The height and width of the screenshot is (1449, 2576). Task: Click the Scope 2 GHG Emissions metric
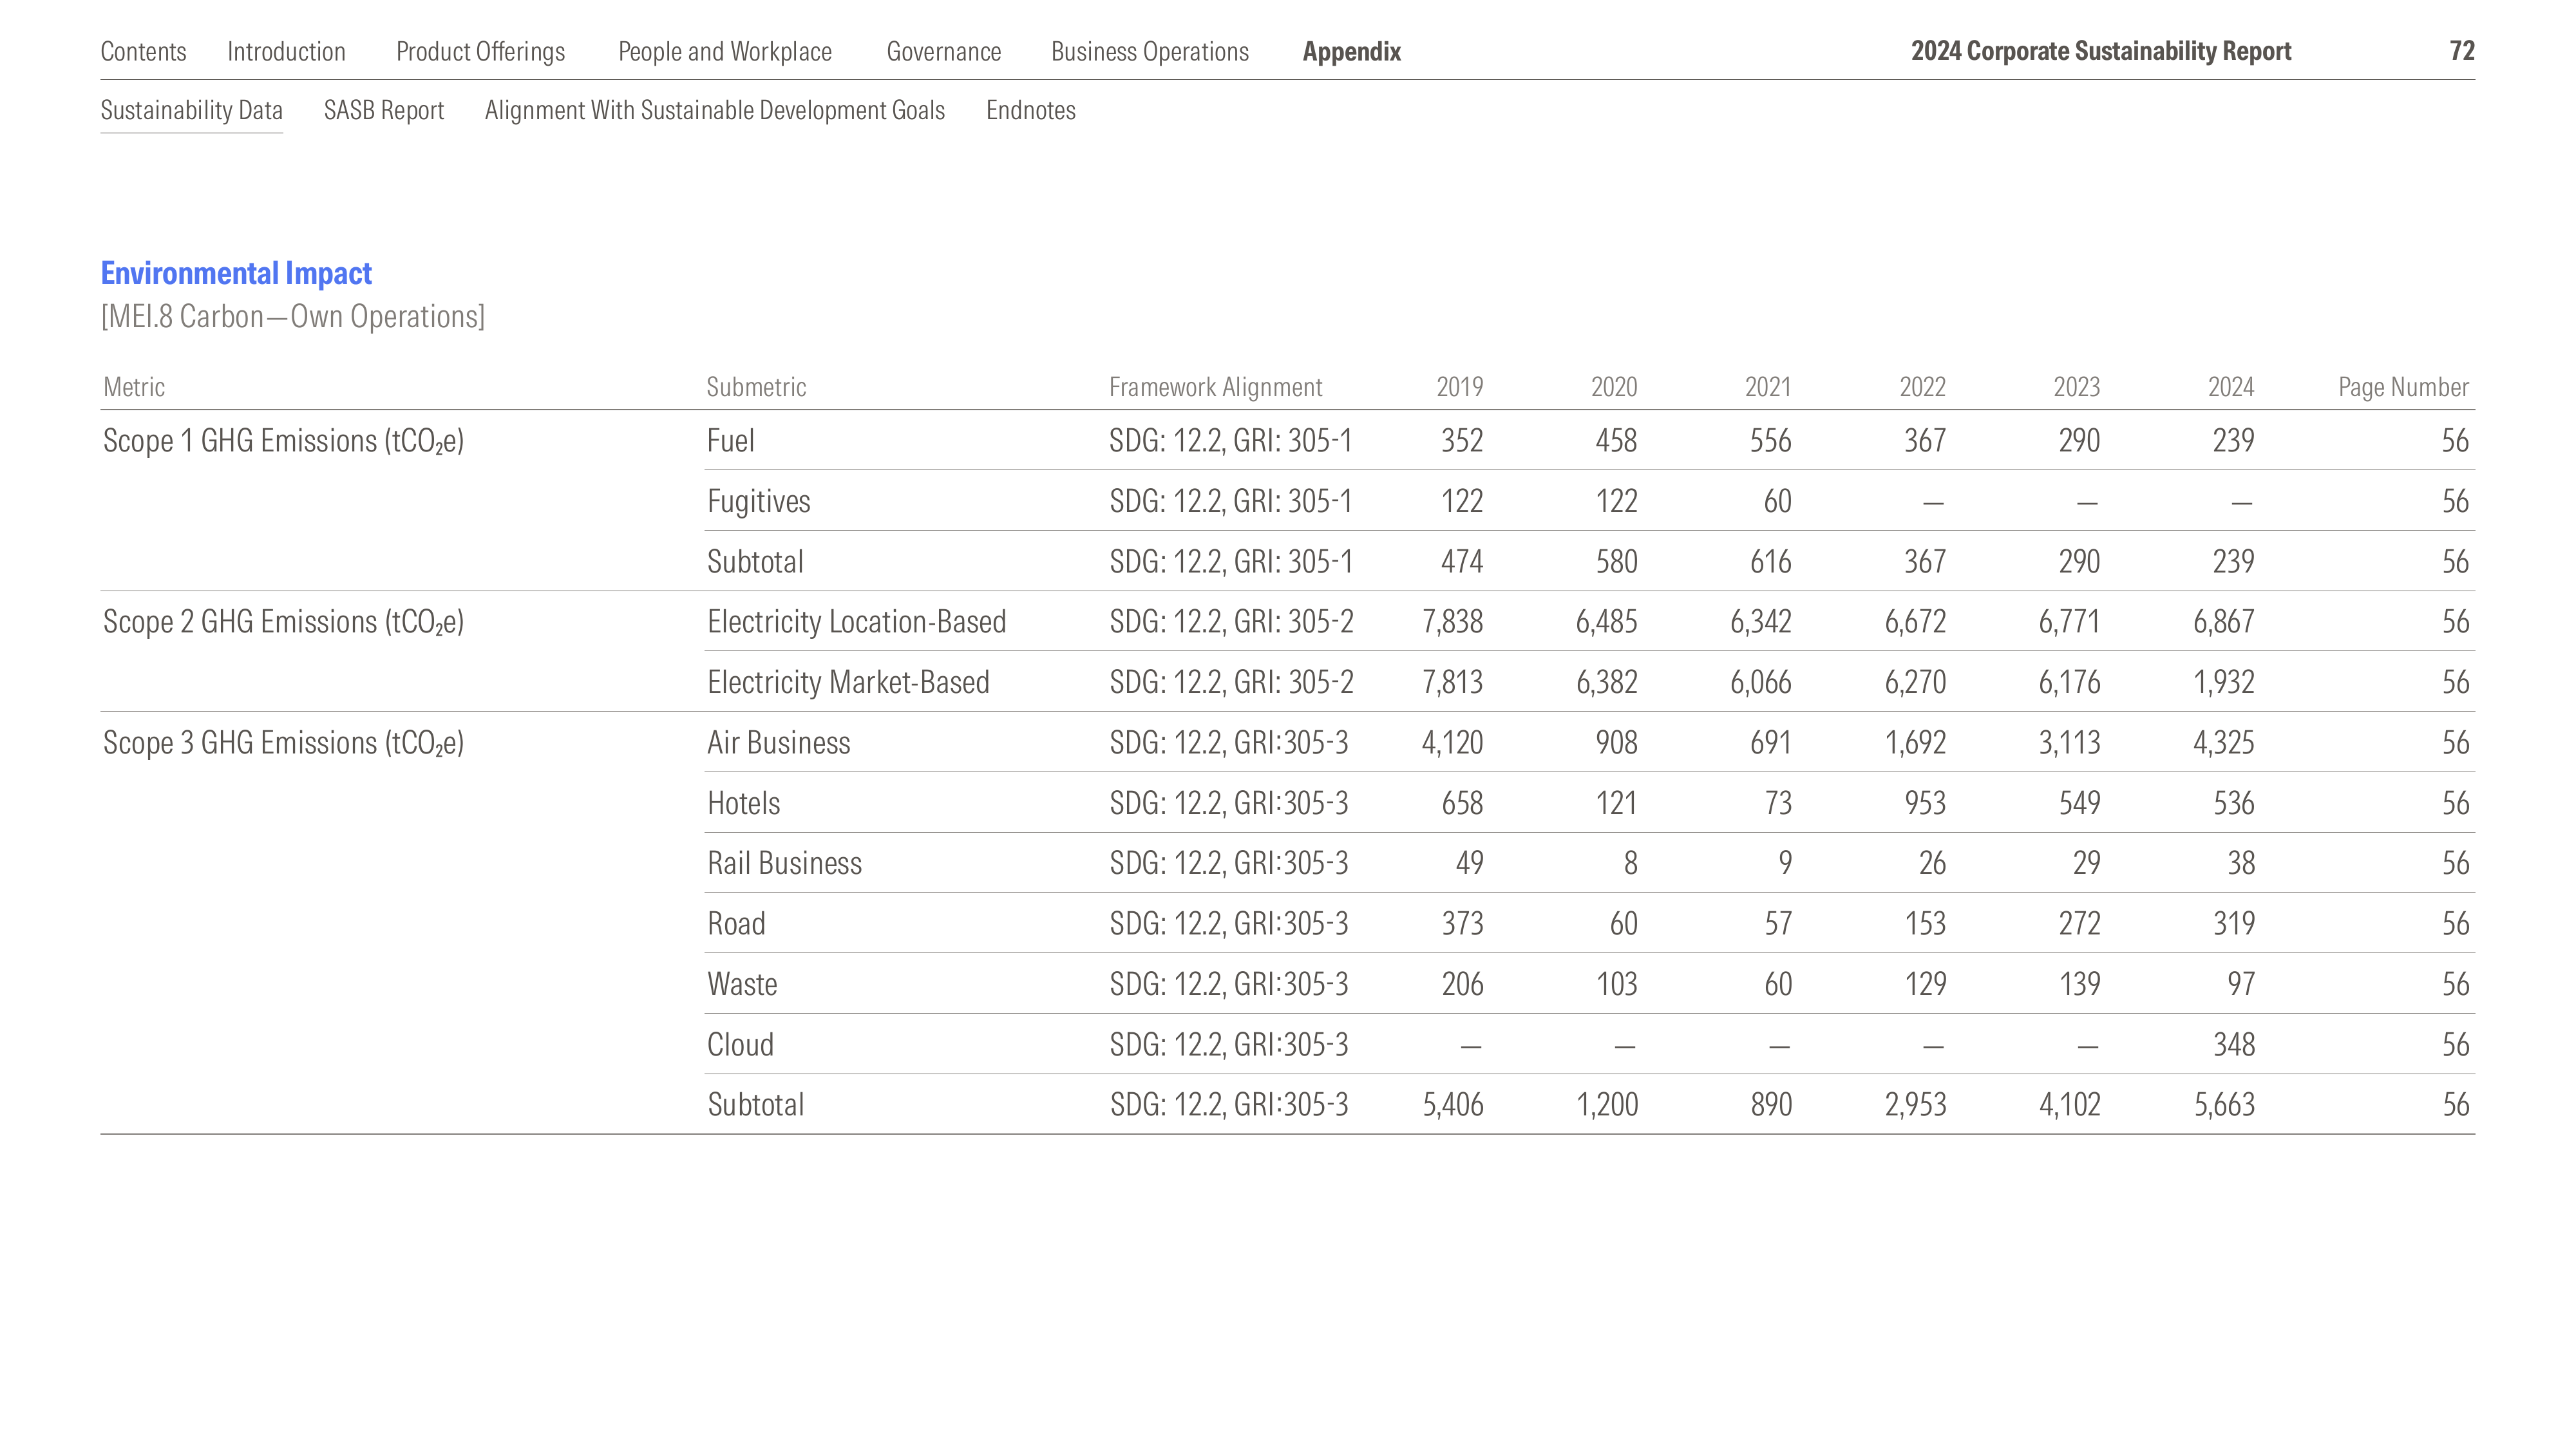284,622
